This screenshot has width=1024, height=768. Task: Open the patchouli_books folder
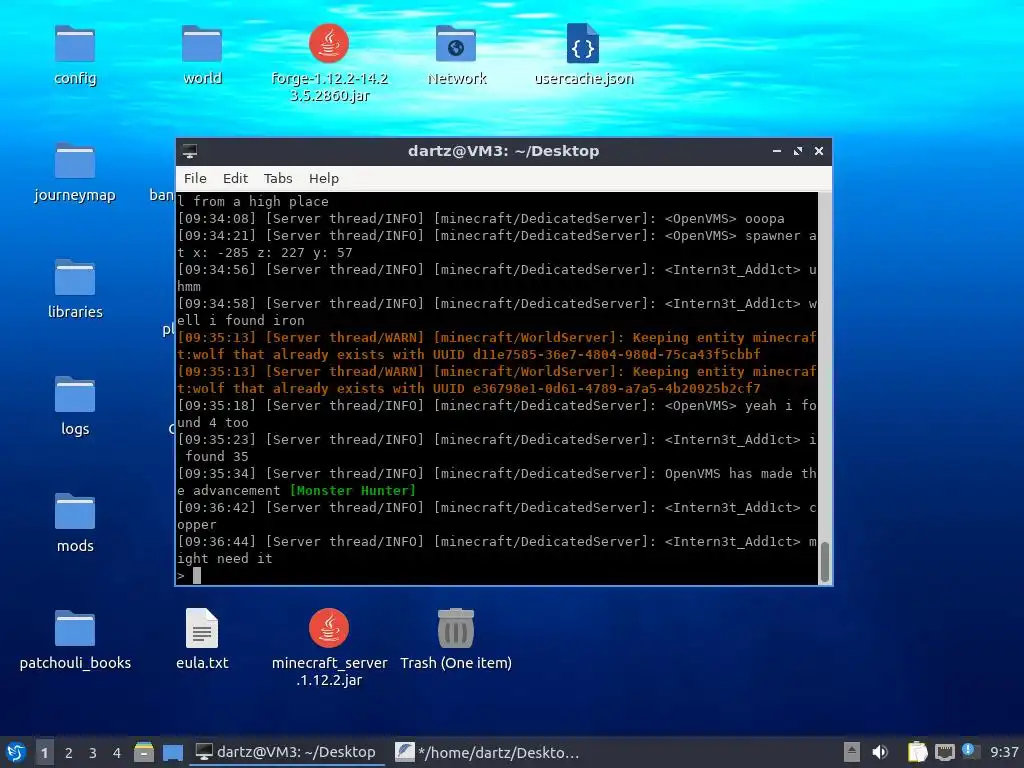coord(75,630)
